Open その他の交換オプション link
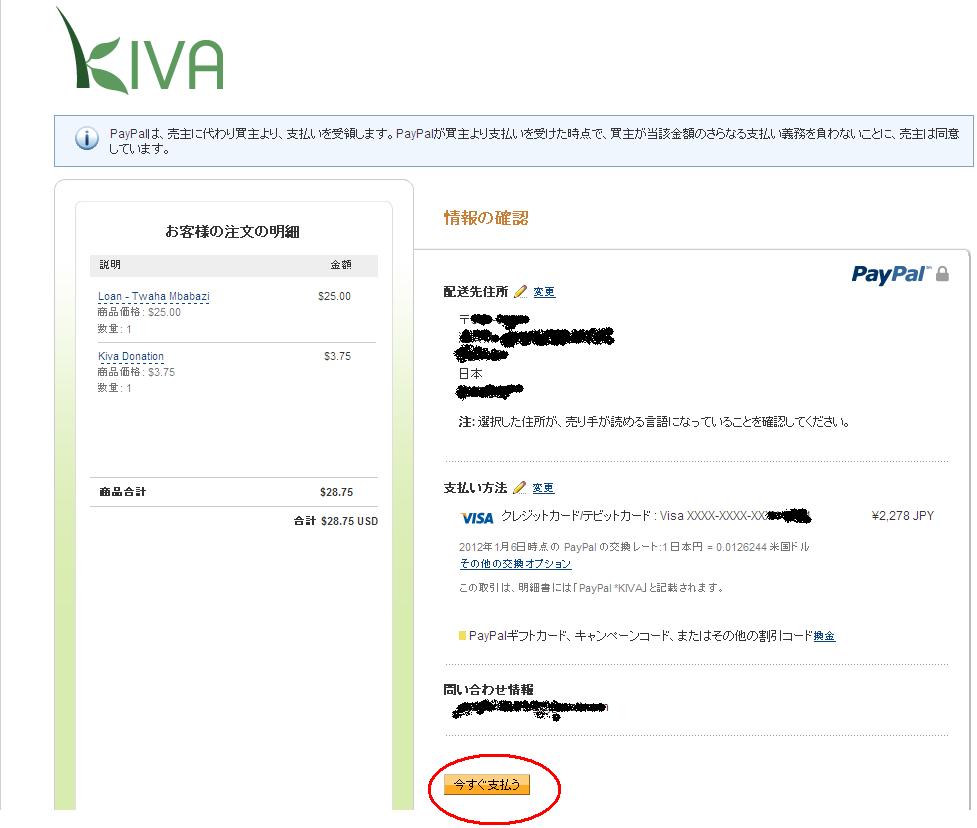 pos(515,564)
